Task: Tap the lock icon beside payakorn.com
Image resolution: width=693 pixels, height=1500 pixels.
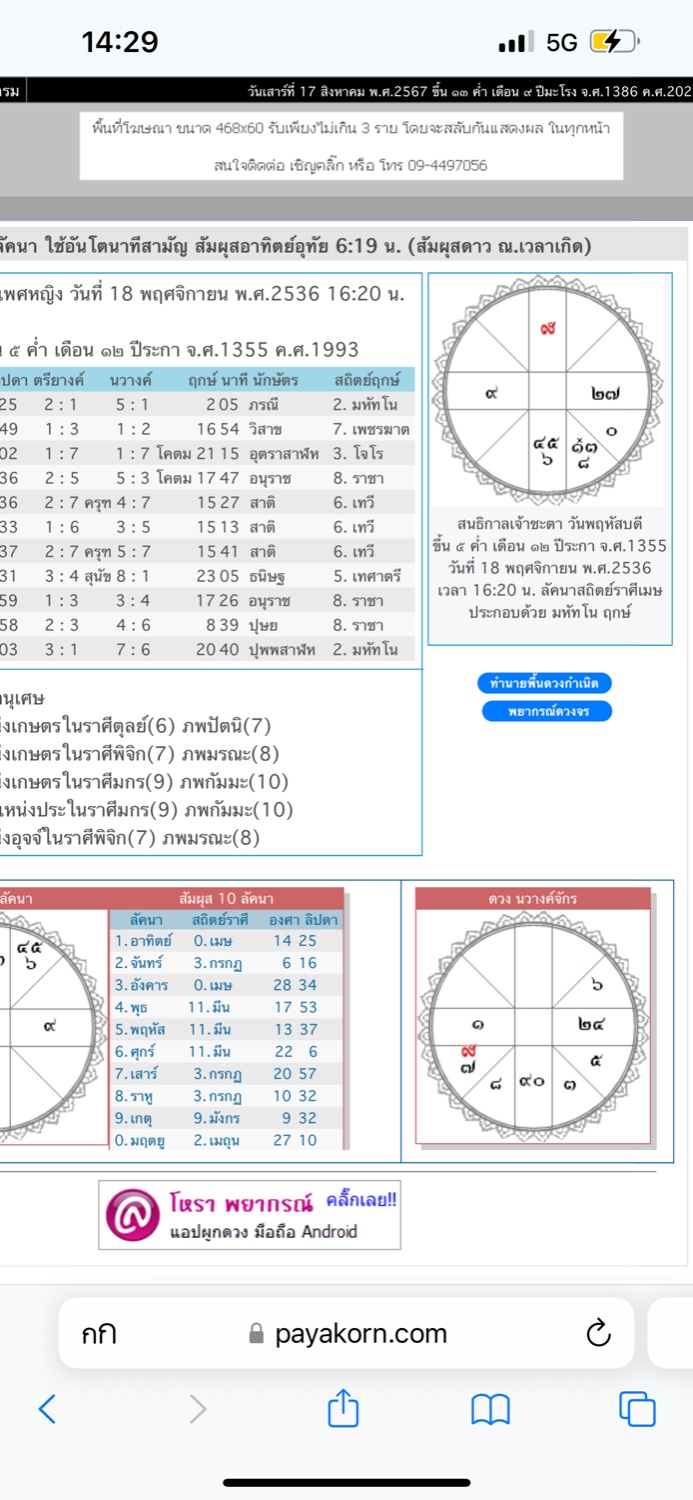Action: (256, 1334)
